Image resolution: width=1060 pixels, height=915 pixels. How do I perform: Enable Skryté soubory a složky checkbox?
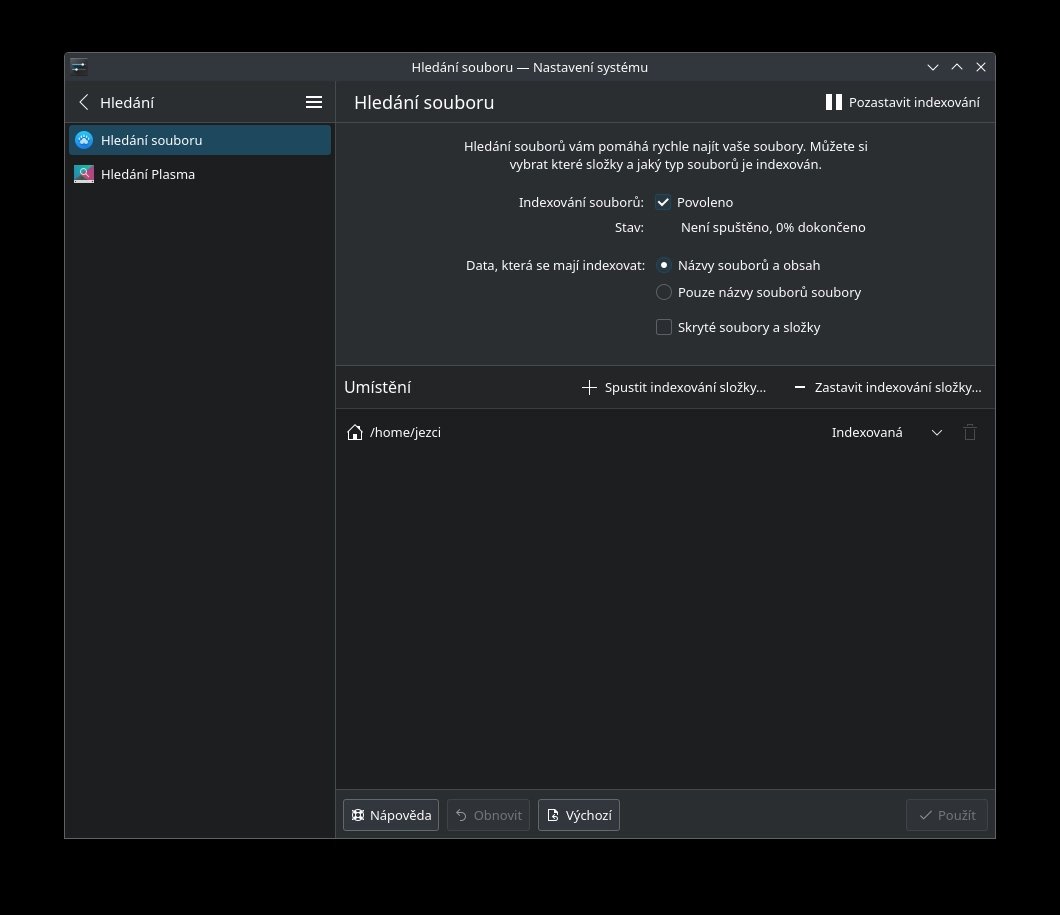[x=664, y=327]
